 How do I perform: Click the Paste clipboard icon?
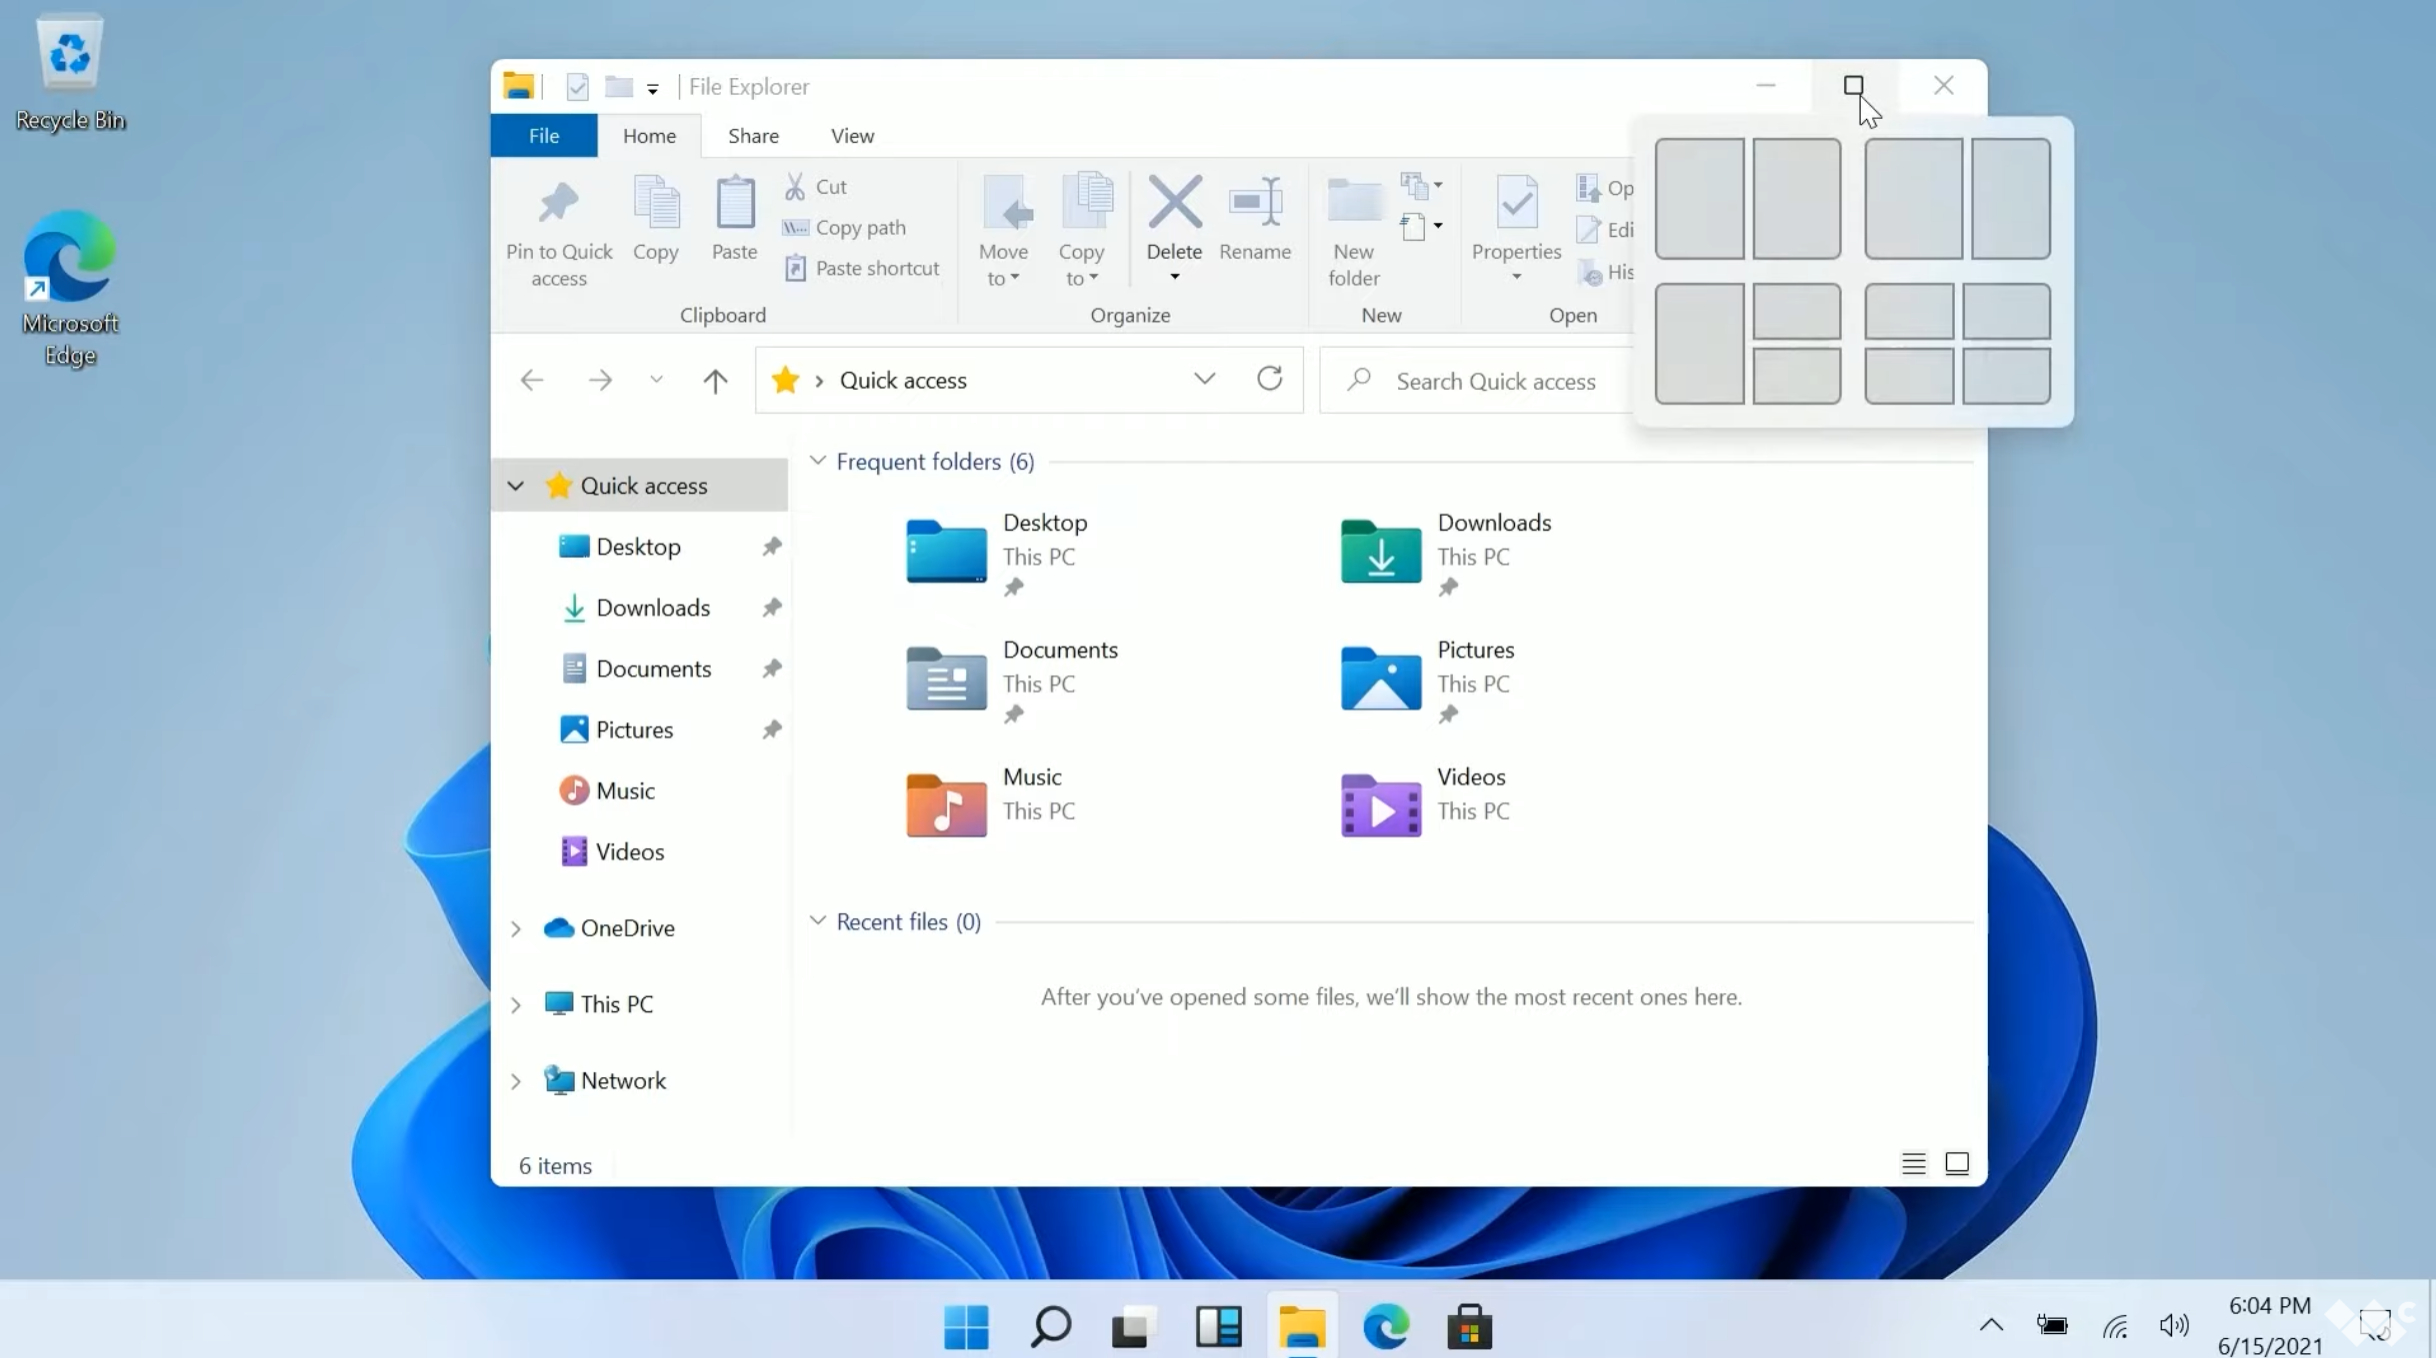coord(735,204)
